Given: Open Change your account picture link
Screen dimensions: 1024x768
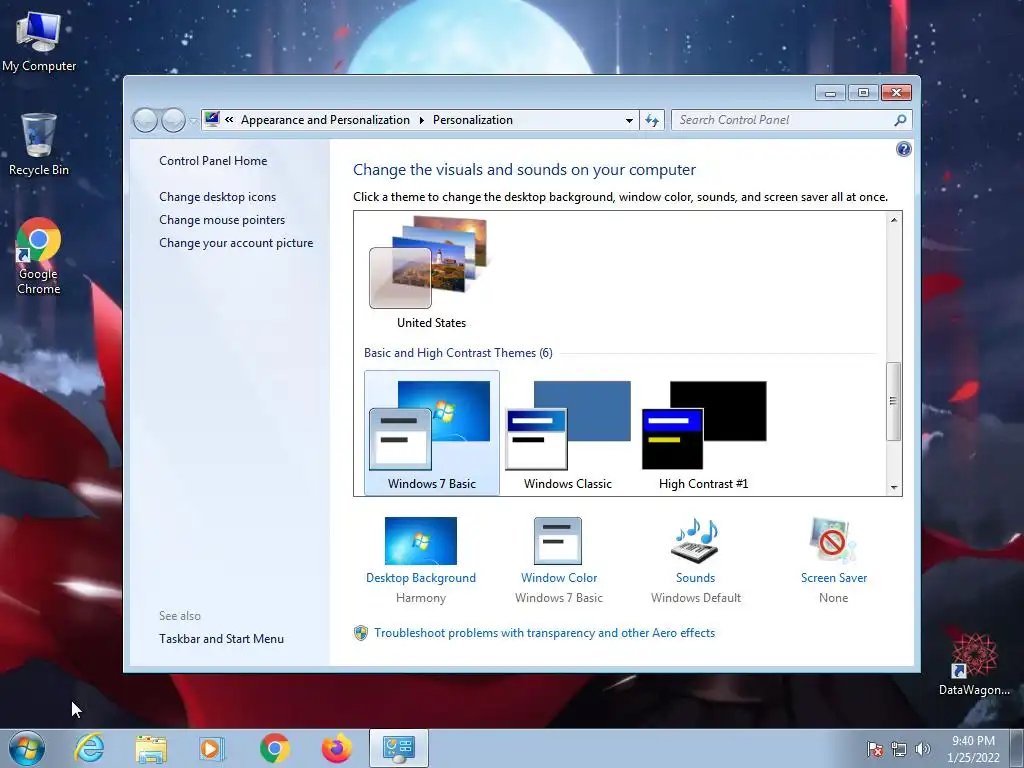Looking at the screenshot, I should 236,243.
